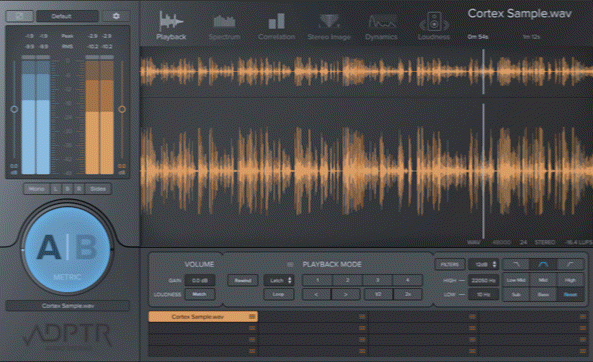Toggle the Loop button
This screenshot has height=362, width=593.
(279, 294)
